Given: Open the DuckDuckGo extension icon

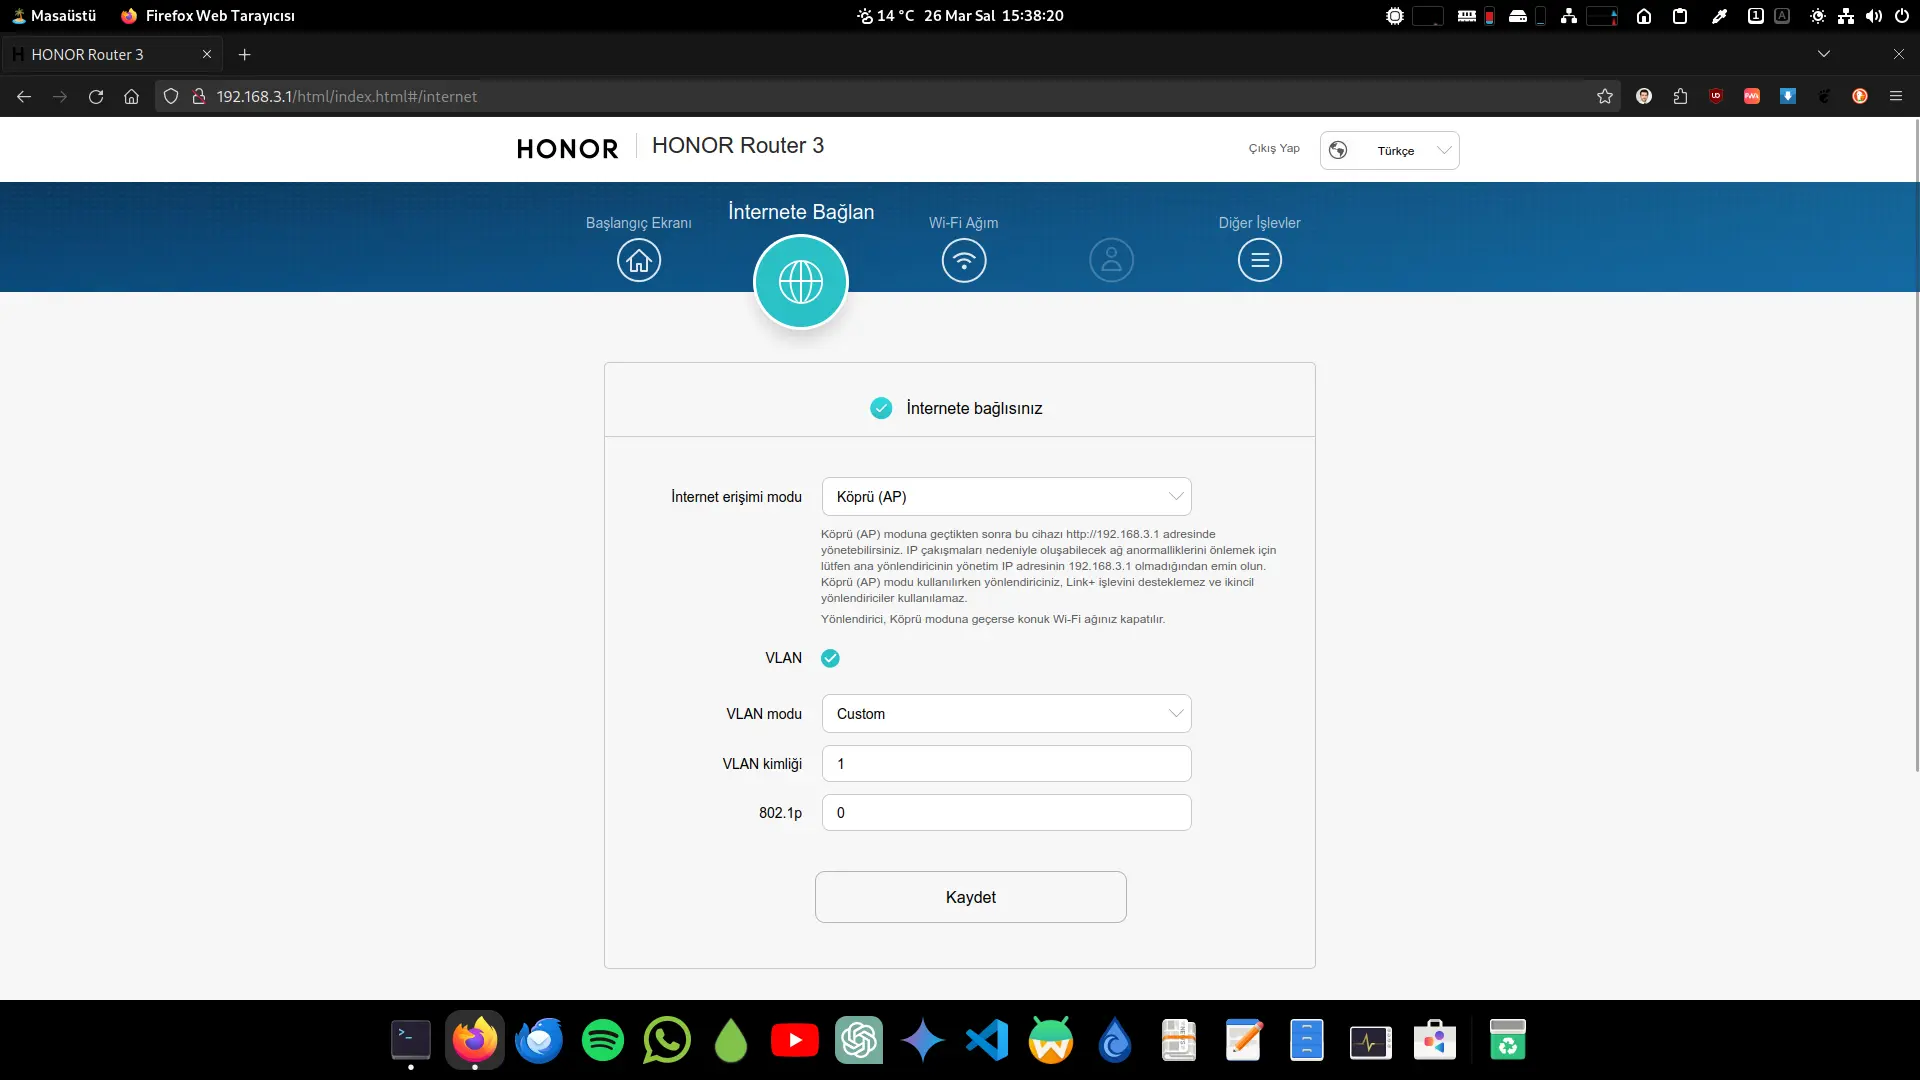Looking at the screenshot, I should point(1860,96).
